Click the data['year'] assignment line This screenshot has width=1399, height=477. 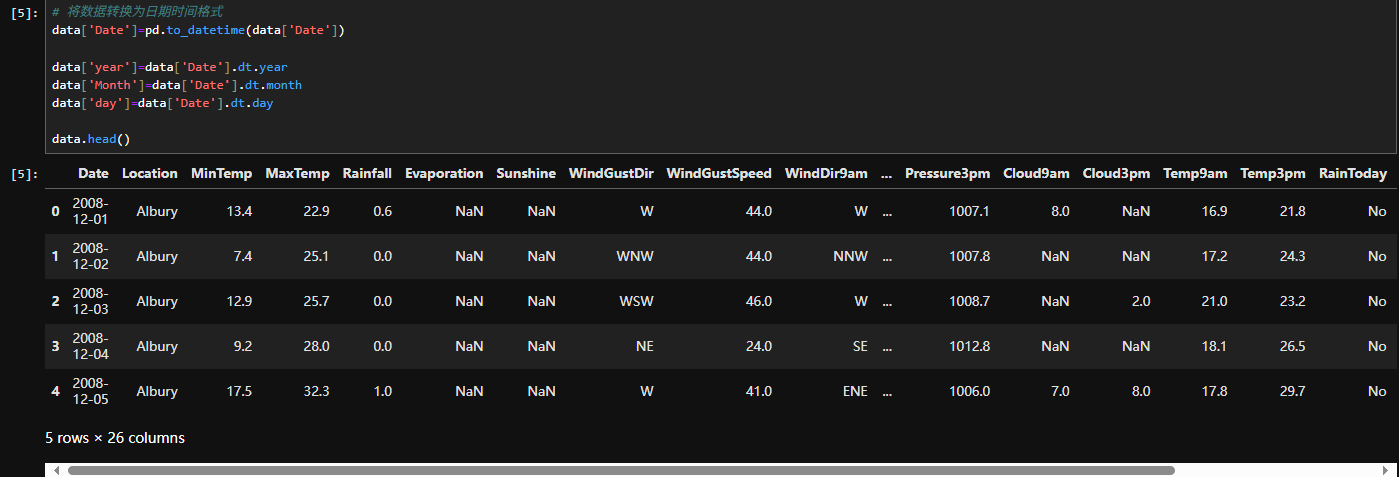(170, 67)
